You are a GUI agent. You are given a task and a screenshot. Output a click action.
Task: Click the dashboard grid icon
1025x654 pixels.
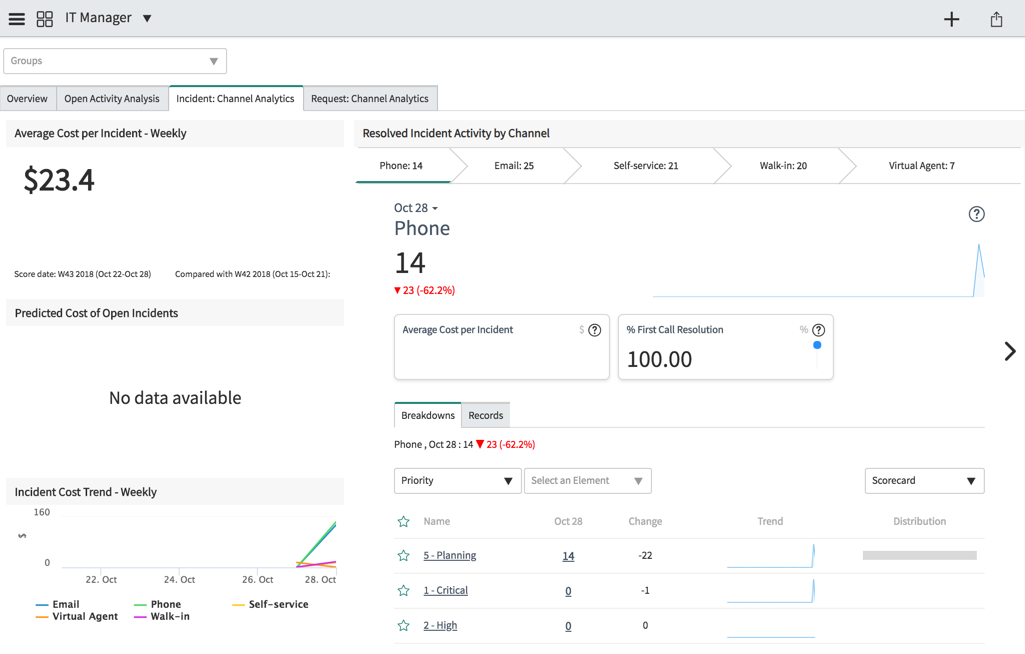click(x=44, y=19)
